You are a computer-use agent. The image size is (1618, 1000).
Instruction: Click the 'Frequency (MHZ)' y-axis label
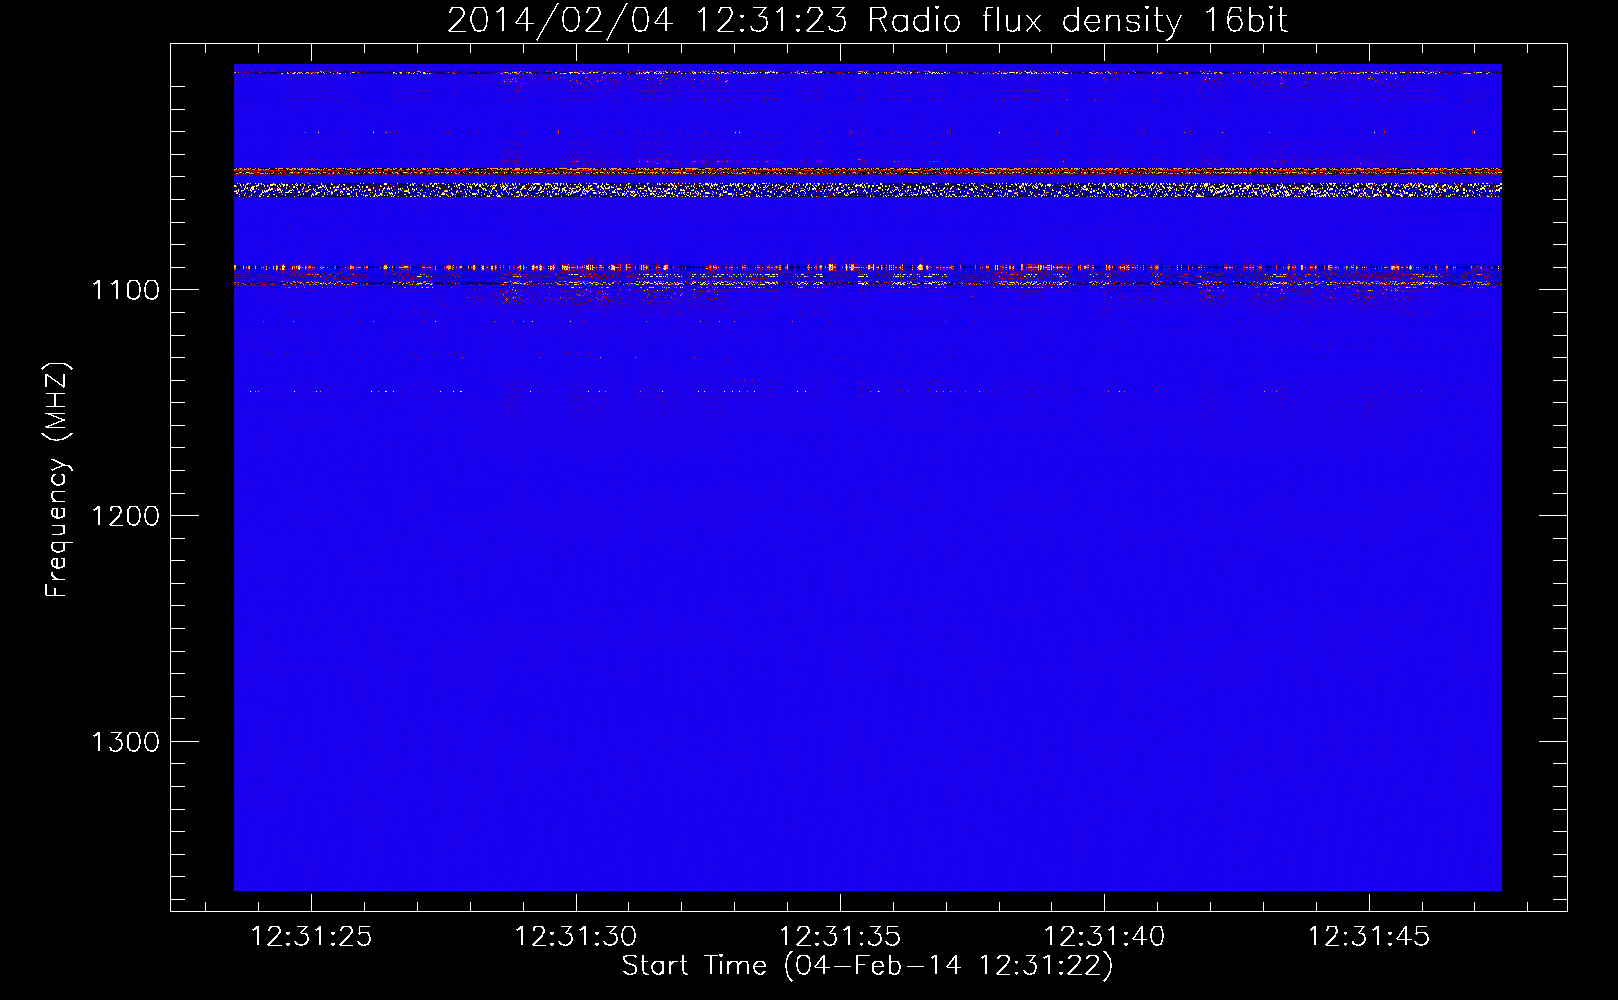coord(58,480)
